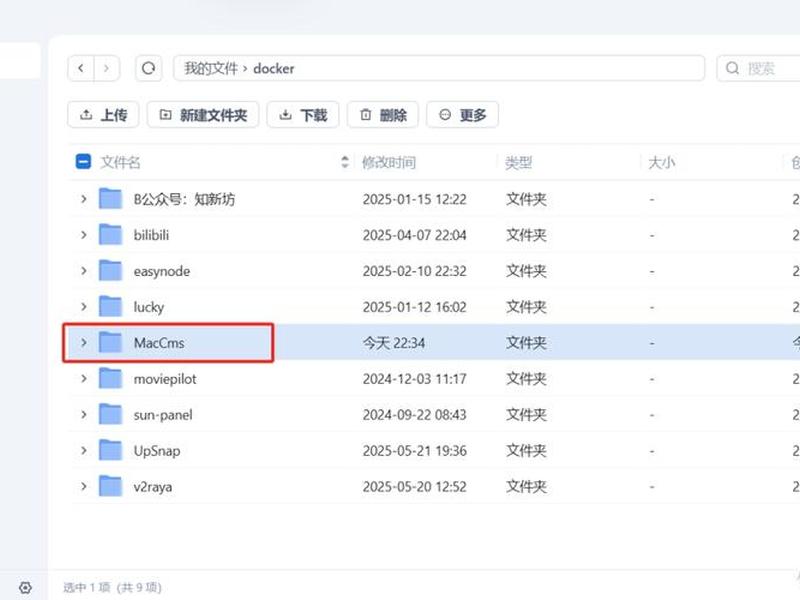Select the lucky folder name
Viewport: 800px width, 600px height.
[149, 307]
